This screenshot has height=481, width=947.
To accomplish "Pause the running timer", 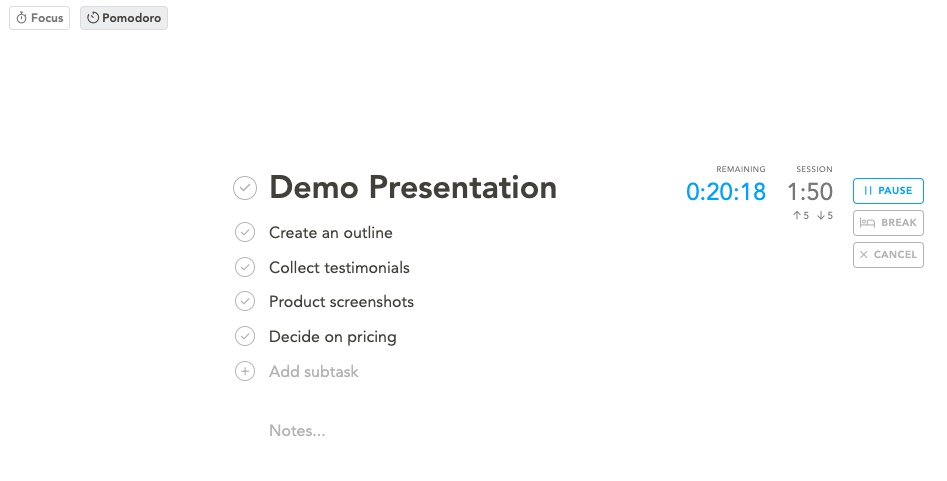I will pos(888,191).
